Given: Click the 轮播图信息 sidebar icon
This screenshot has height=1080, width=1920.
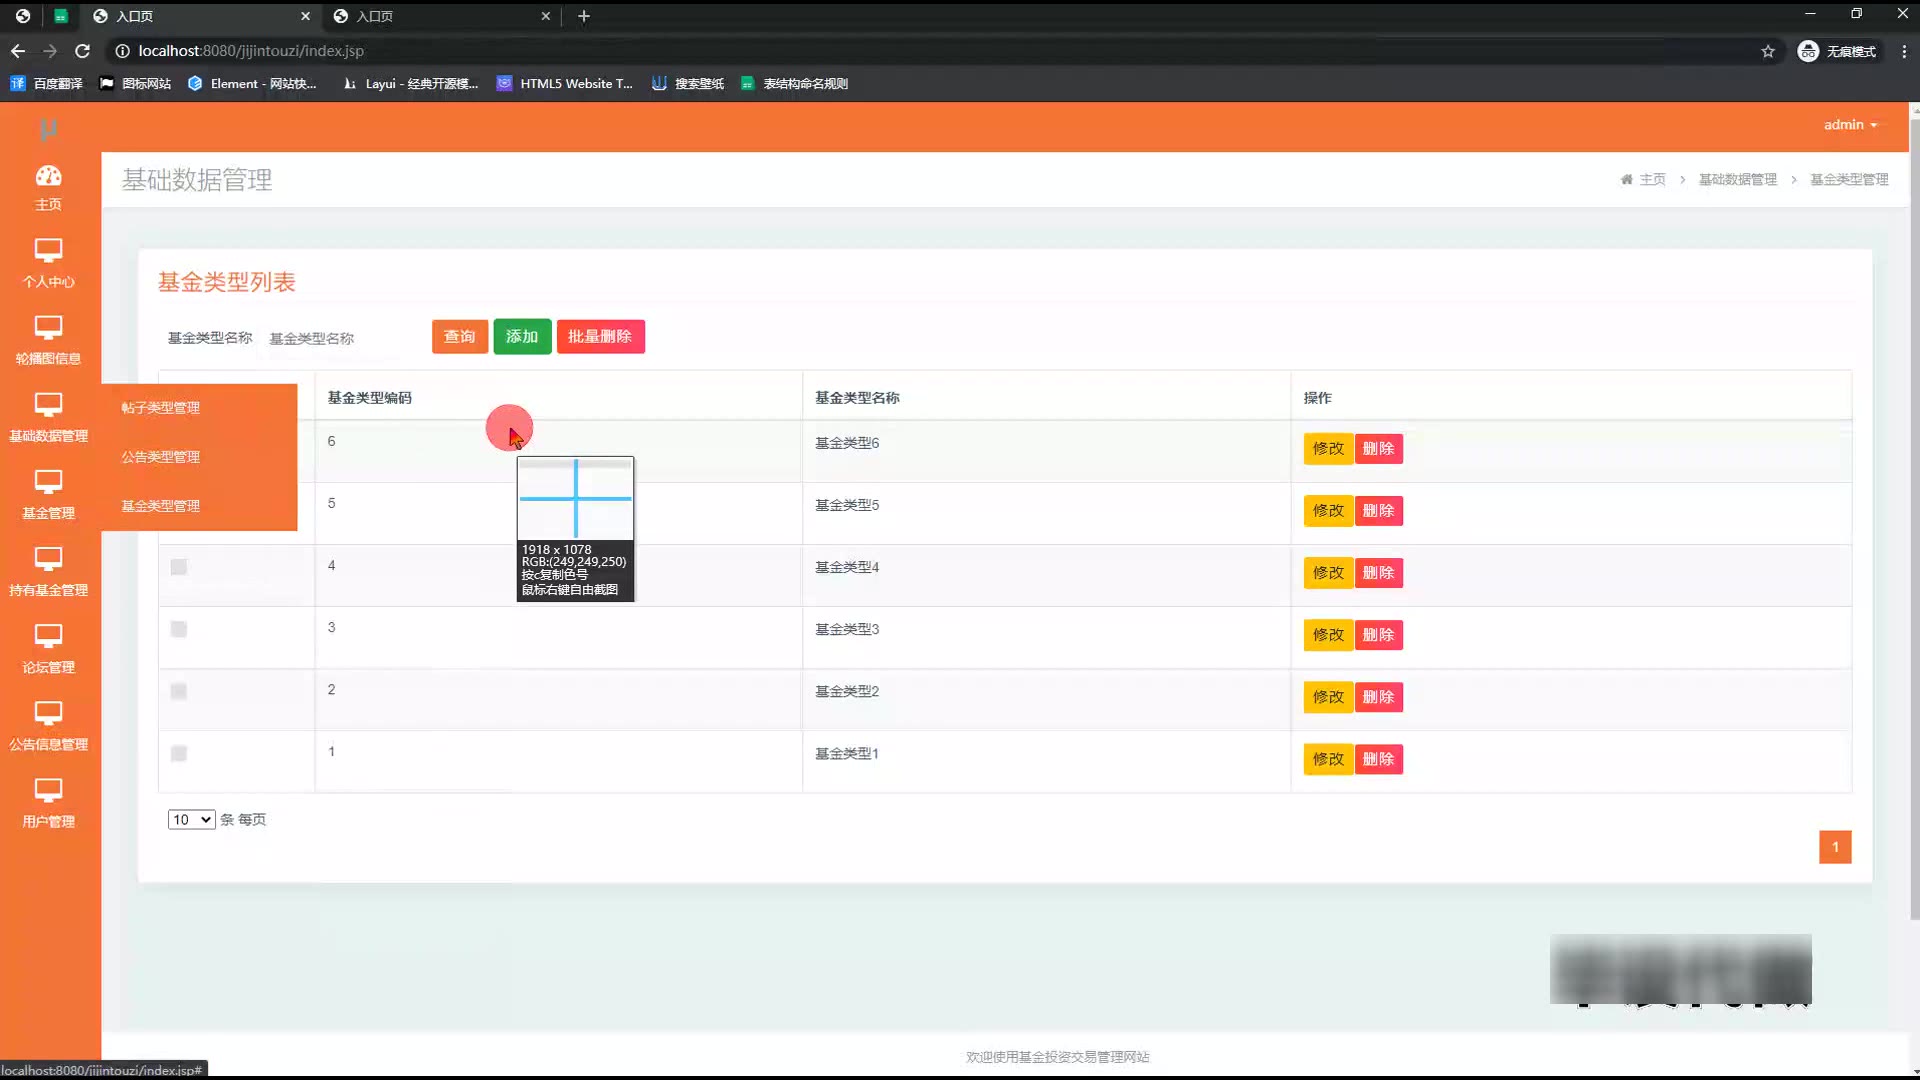Looking at the screenshot, I should pos(48,327).
